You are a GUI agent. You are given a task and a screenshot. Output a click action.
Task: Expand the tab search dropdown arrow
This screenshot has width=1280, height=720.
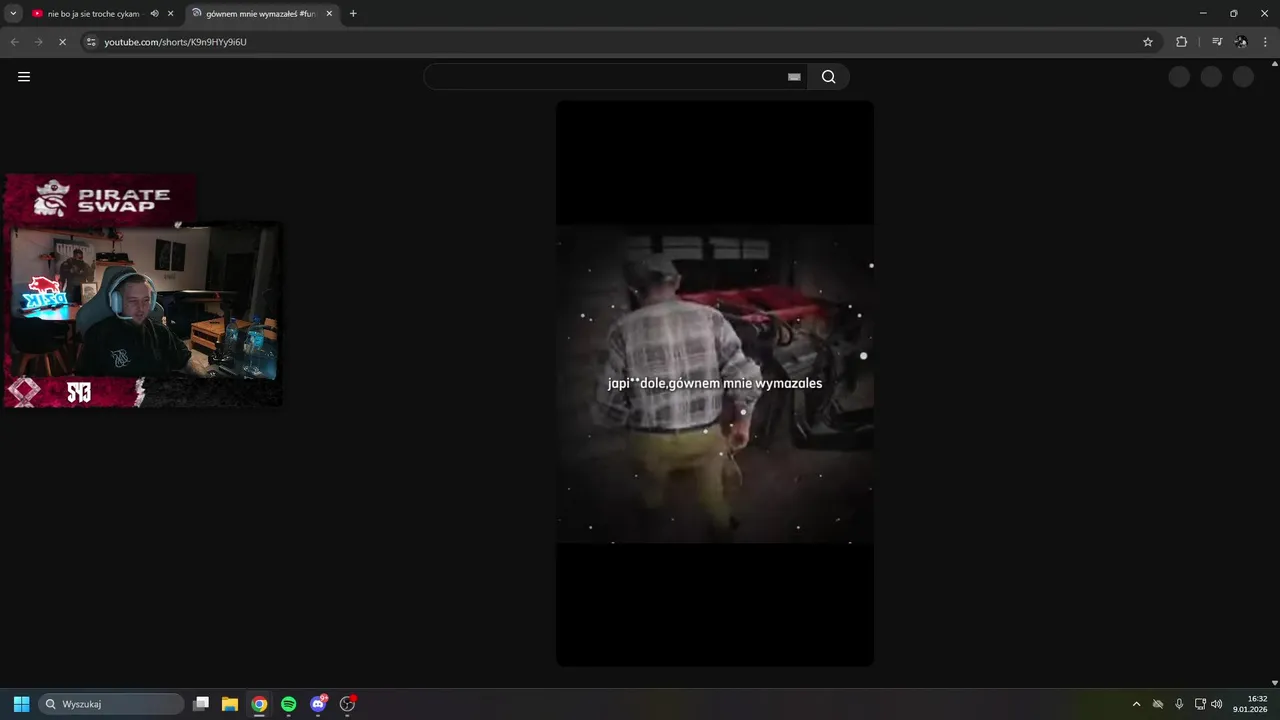[13, 13]
